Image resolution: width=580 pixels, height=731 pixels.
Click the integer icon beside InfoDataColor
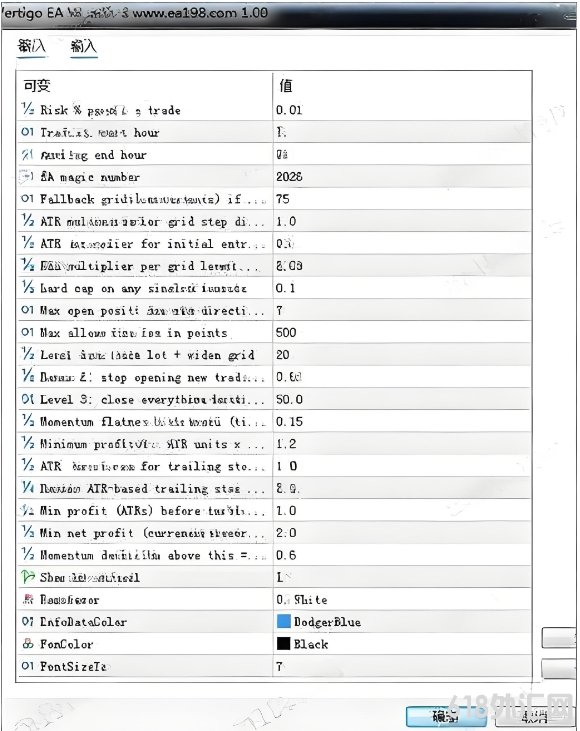click(x=28, y=621)
